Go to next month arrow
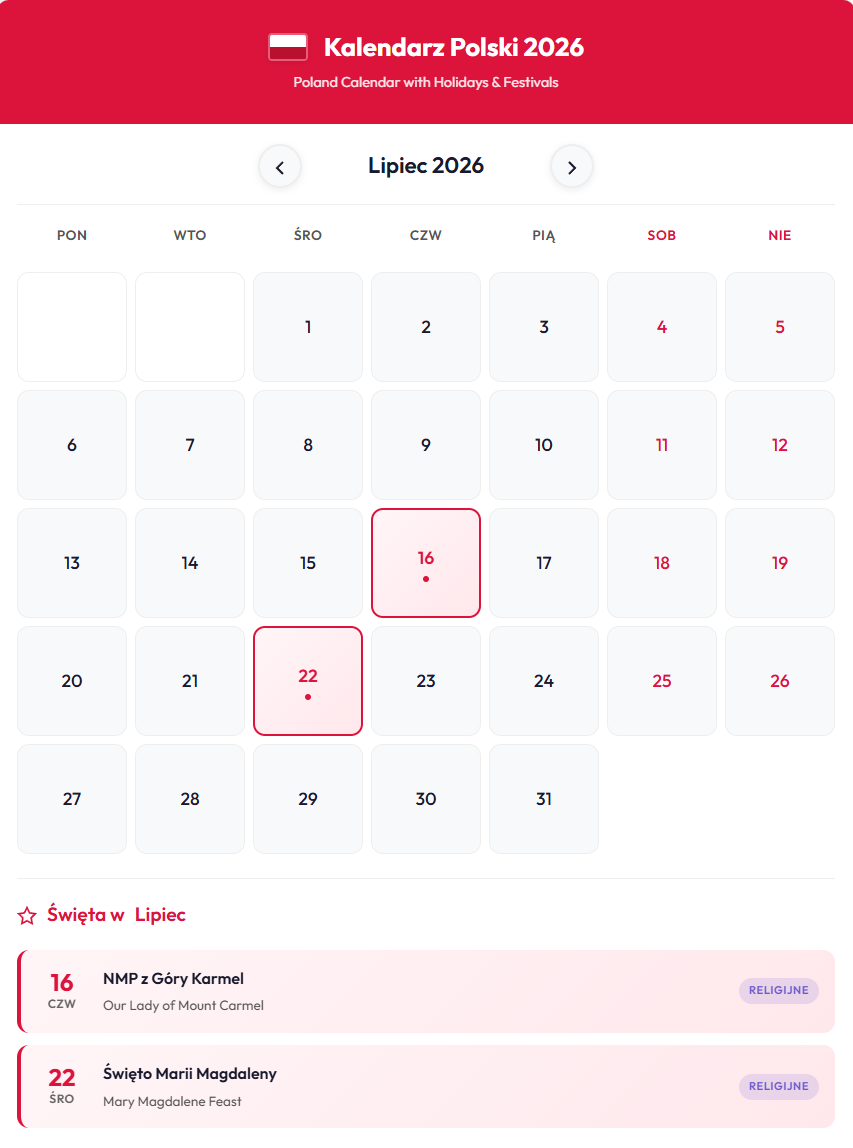Image resolution: width=853 pixels, height=1148 pixels. click(x=572, y=167)
